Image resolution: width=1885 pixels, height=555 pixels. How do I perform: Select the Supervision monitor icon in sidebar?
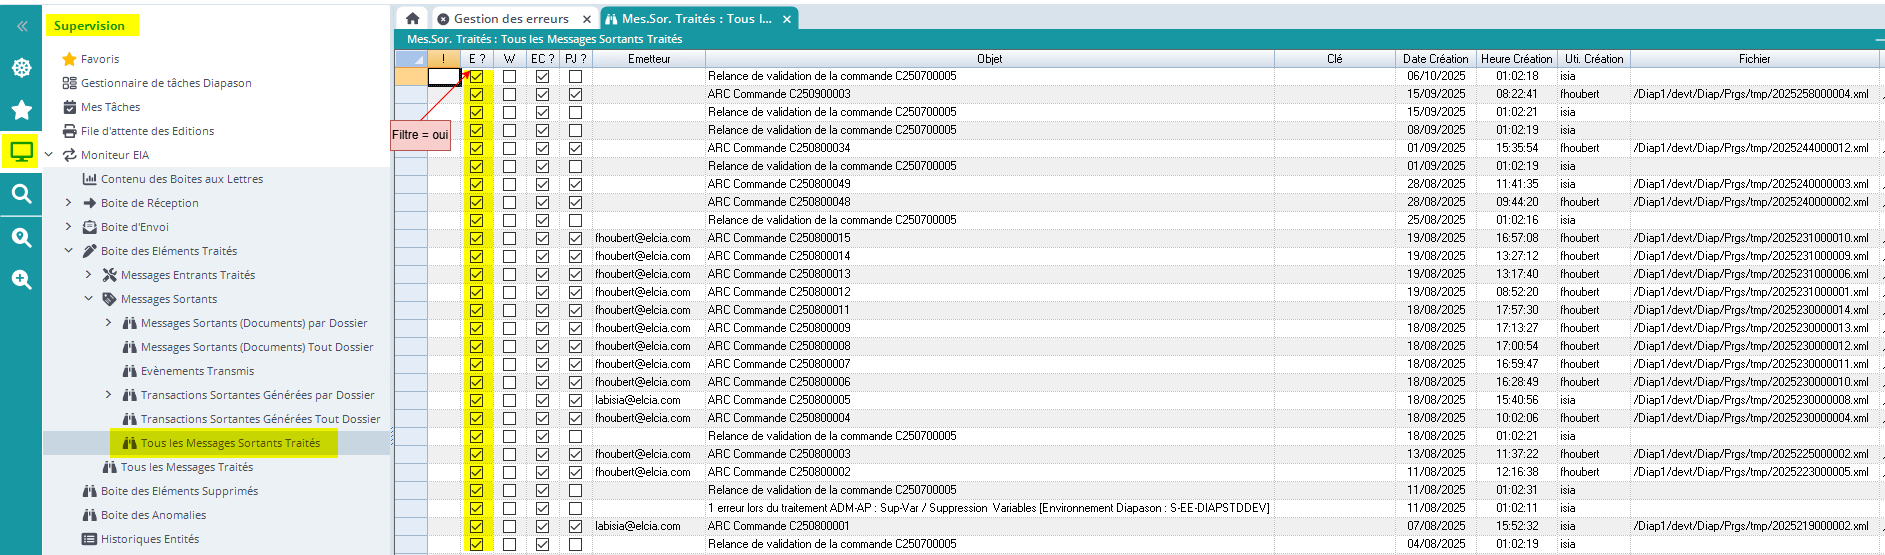(x=21, y=152)
